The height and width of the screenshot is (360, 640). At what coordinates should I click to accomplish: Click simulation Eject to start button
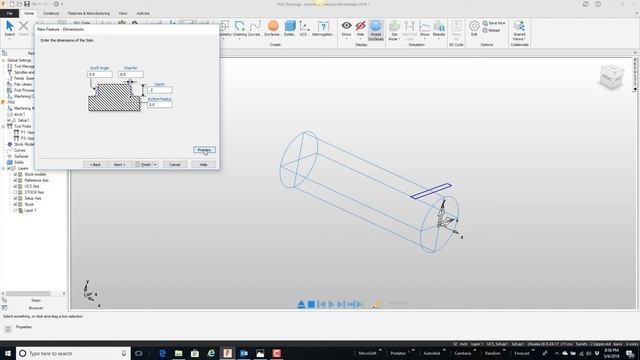[301, 304]
